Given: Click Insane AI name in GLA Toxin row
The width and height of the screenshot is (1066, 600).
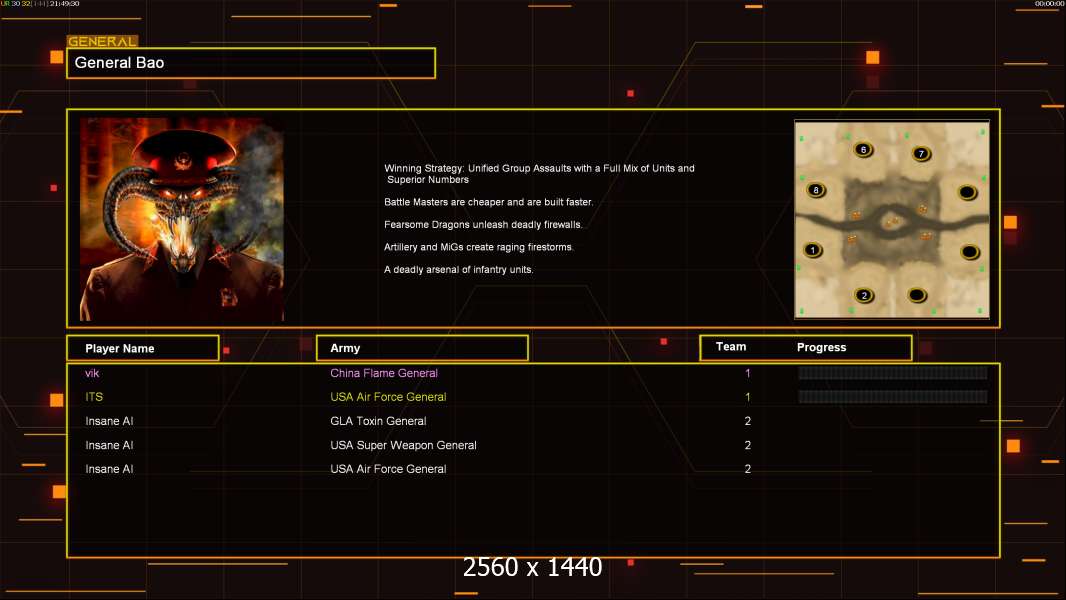Looking at the screenshot, I should pyautogui.click(x=109, y=421).
